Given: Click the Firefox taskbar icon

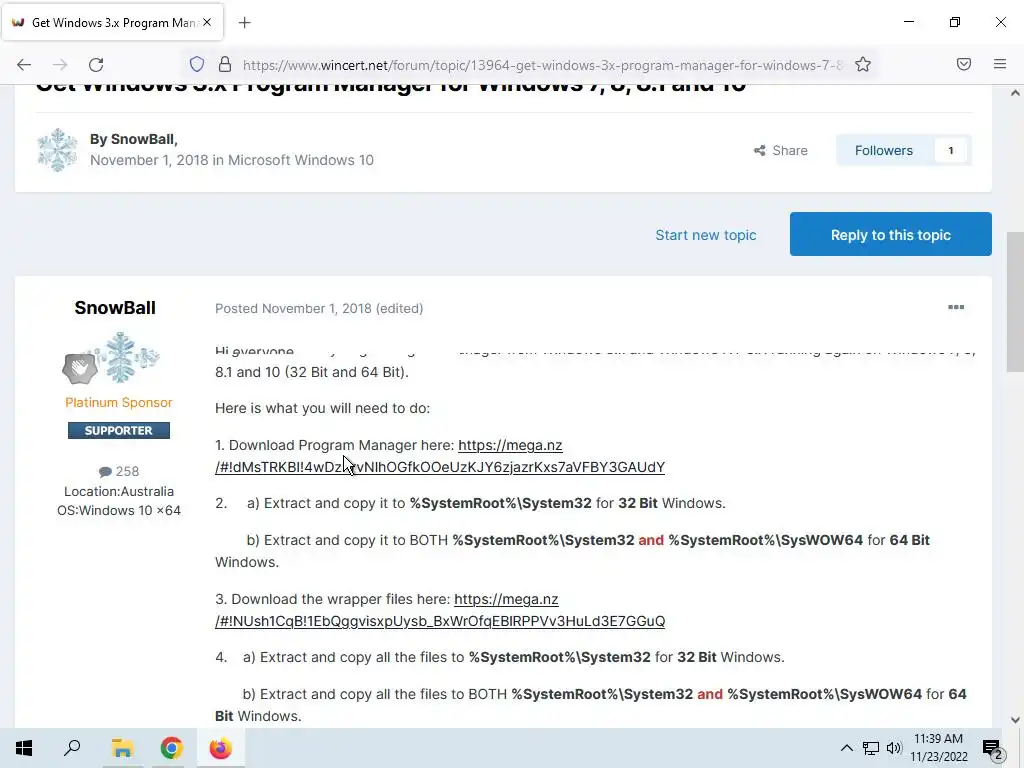Looking at the screenshot, I should click(x=221, y=748).
